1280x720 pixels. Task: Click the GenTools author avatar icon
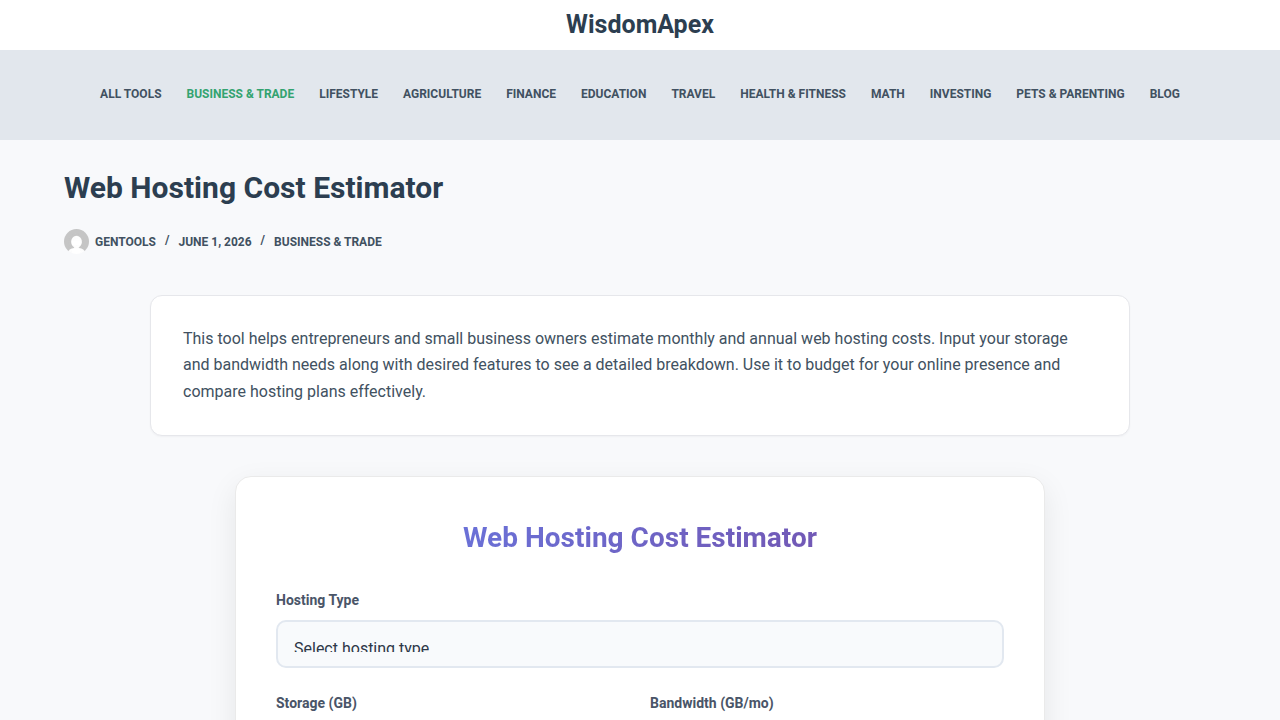pos(76,241)
